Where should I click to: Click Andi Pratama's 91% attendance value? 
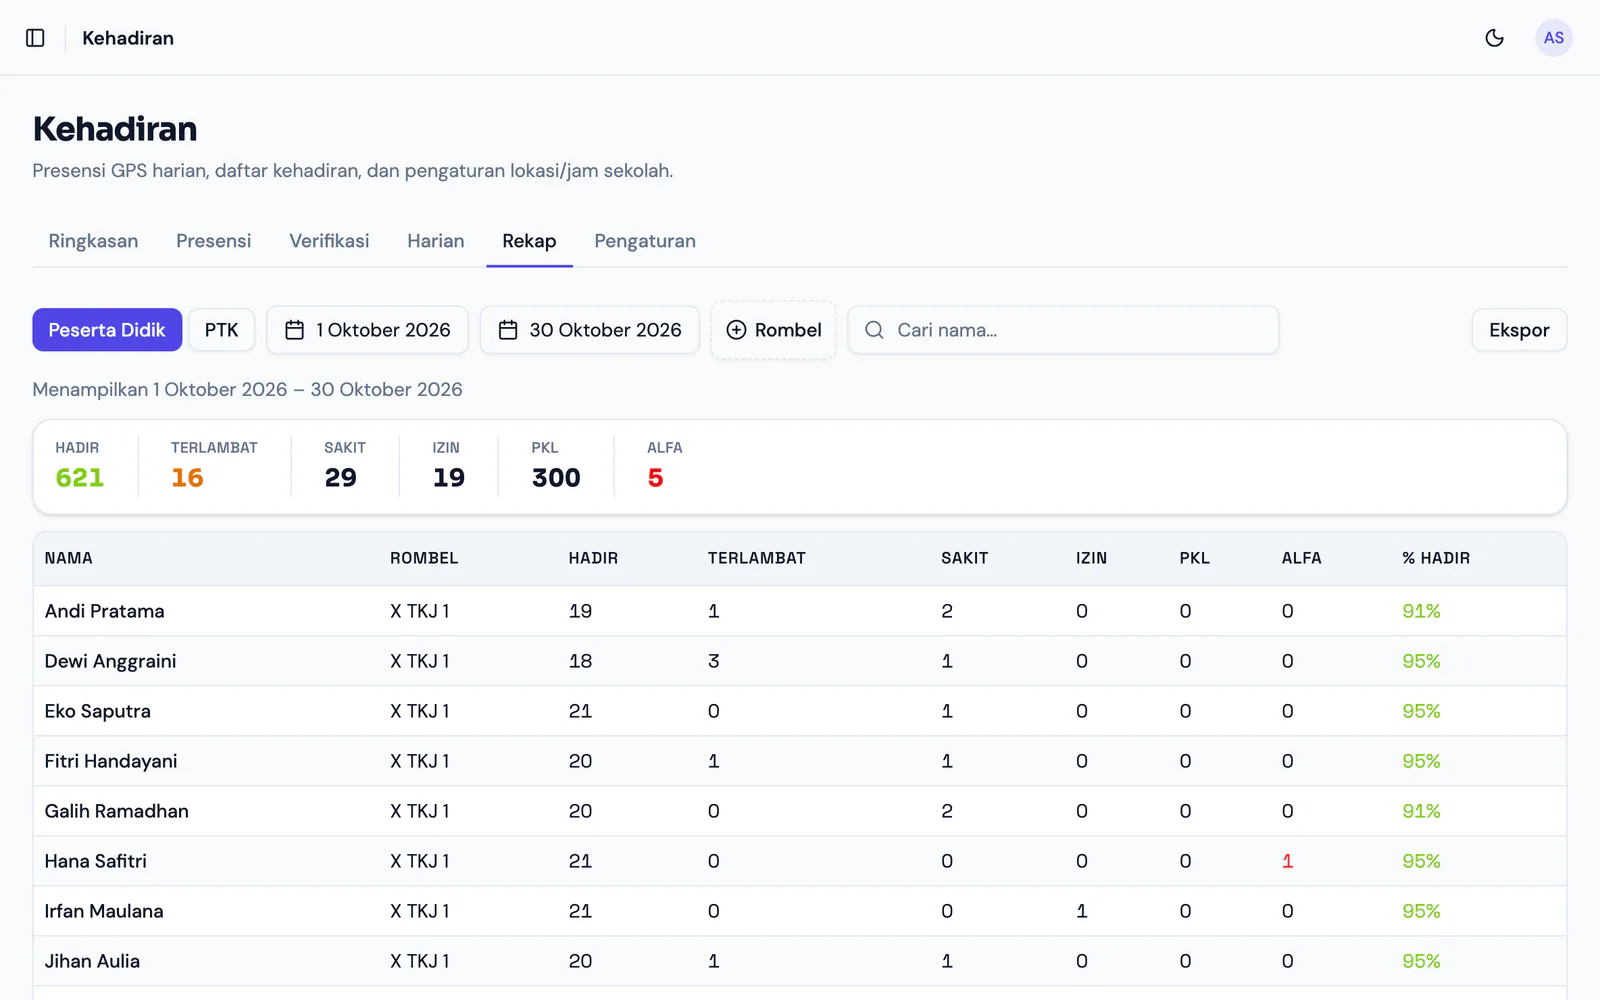click(x=1421, y=611)
